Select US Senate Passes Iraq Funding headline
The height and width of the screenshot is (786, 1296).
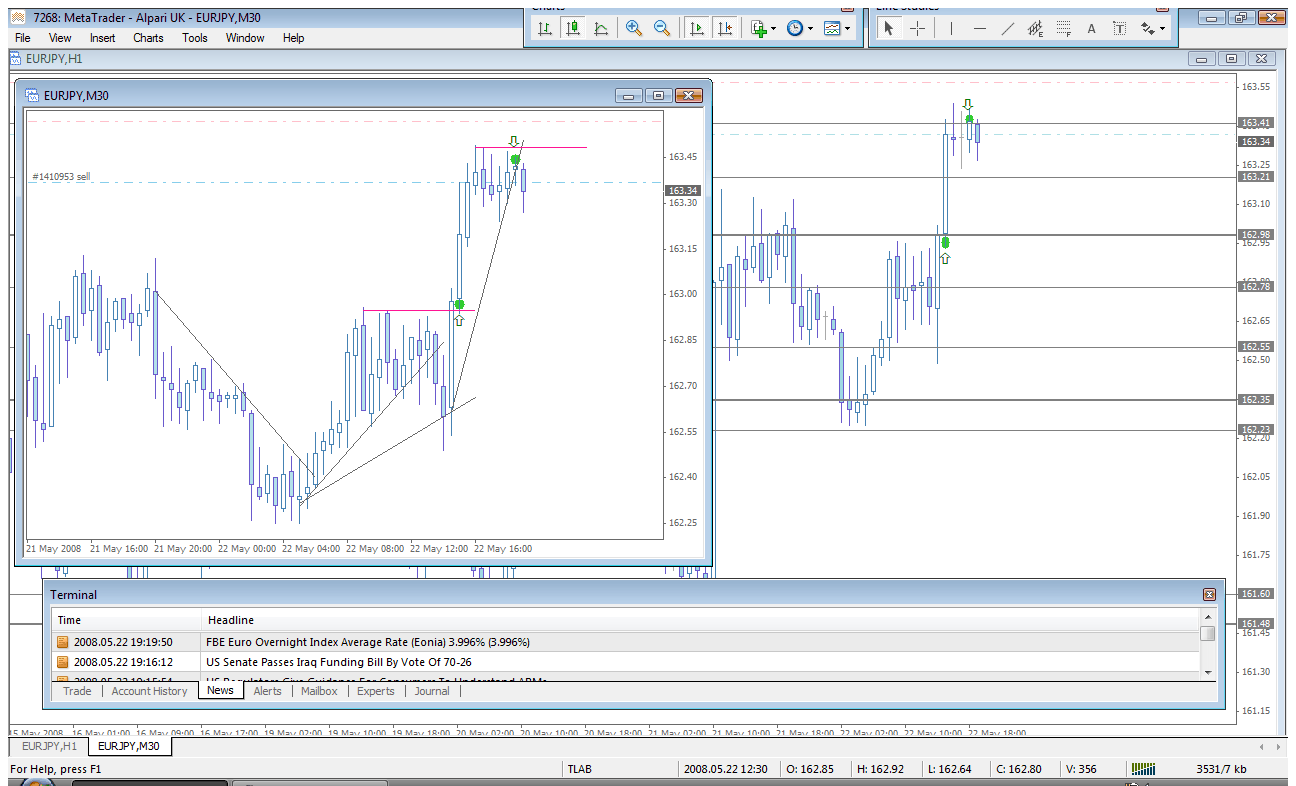(626, 662)
